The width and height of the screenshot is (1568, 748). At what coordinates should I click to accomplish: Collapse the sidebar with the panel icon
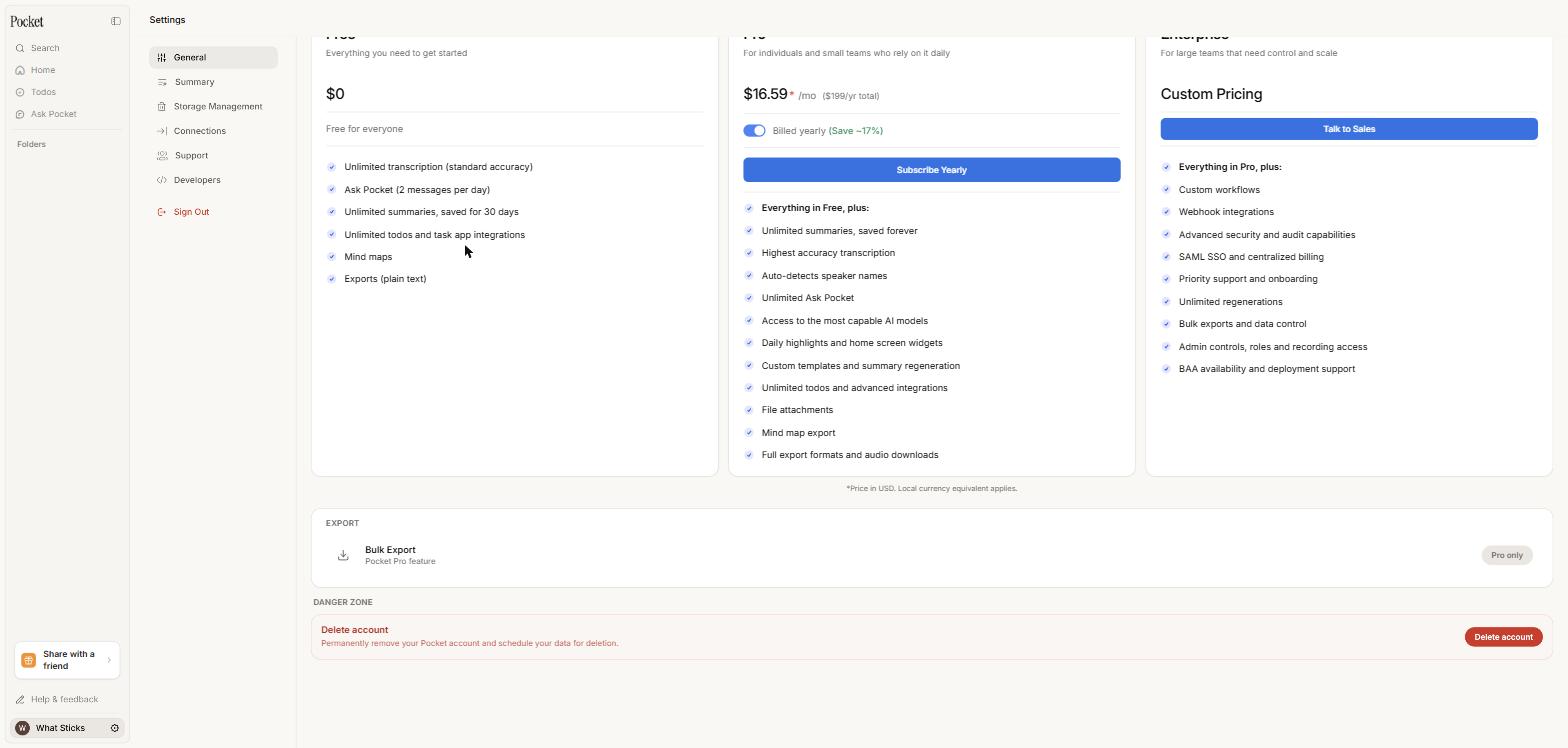click(116, 21)
